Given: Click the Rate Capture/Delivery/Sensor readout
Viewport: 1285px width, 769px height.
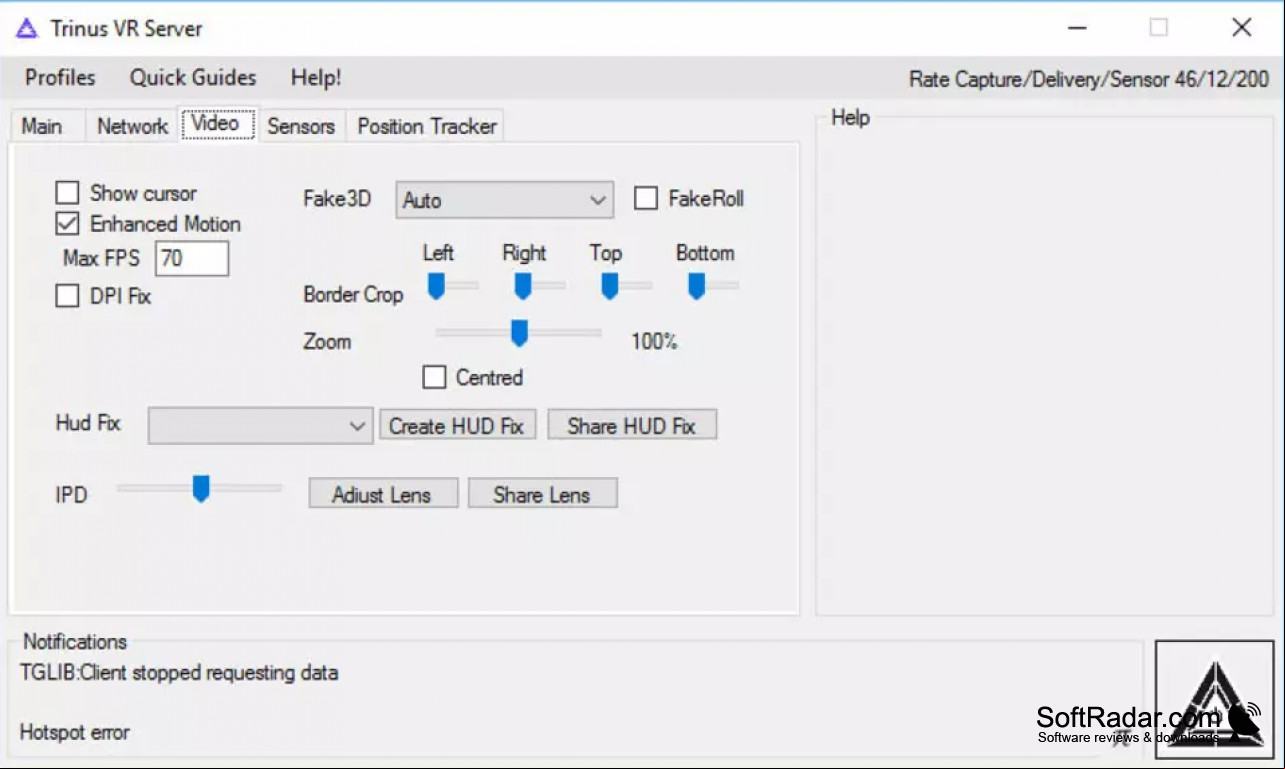Looking at the screenshot, I should point(1089,79).
